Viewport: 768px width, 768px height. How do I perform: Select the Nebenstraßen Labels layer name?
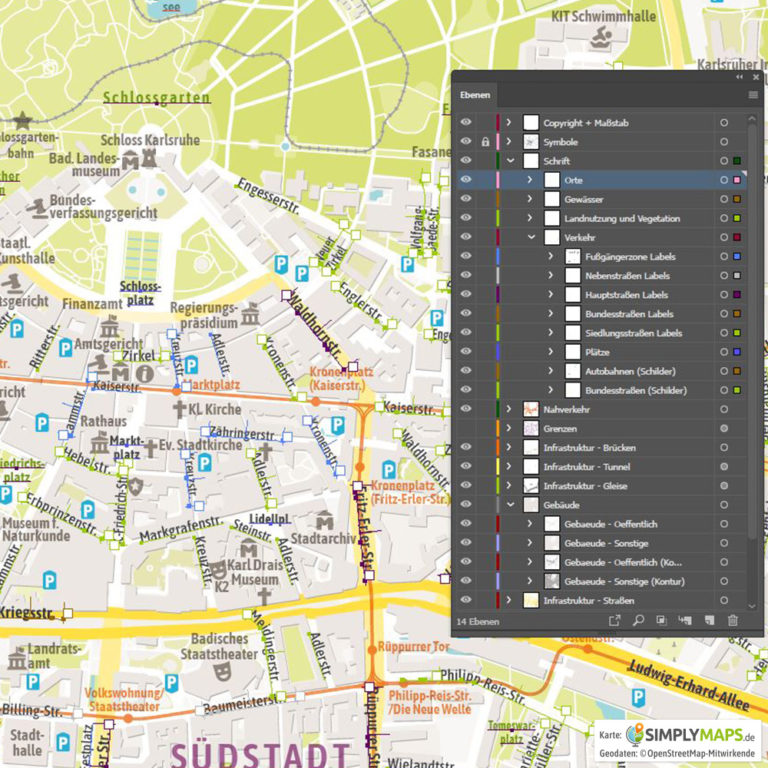(627, 276)
